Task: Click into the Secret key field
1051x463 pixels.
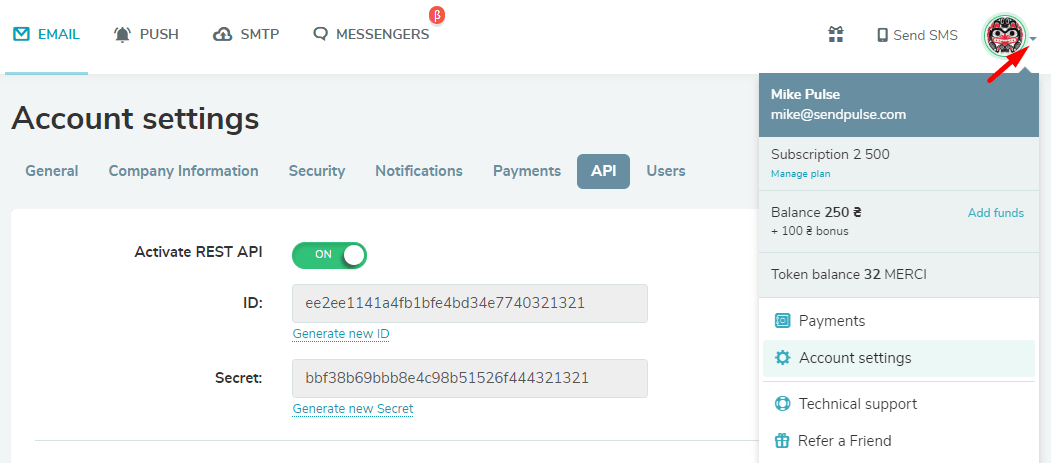Action: (x=470, y=379)
